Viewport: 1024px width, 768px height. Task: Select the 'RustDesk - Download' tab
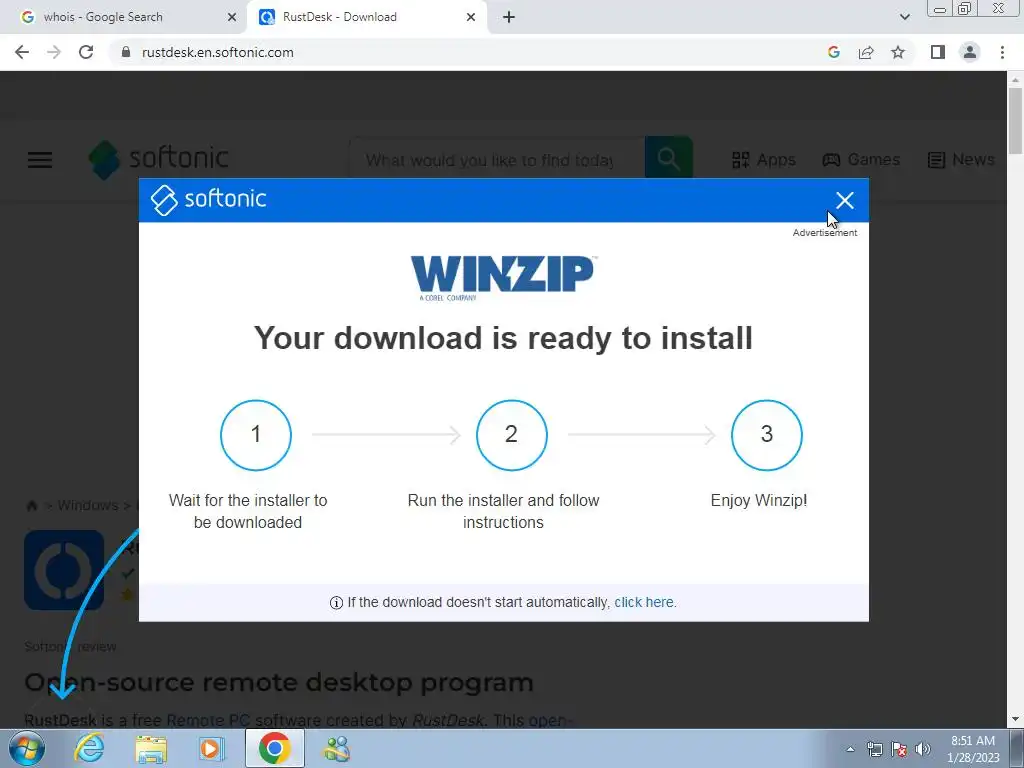click(x=340, y=17)
